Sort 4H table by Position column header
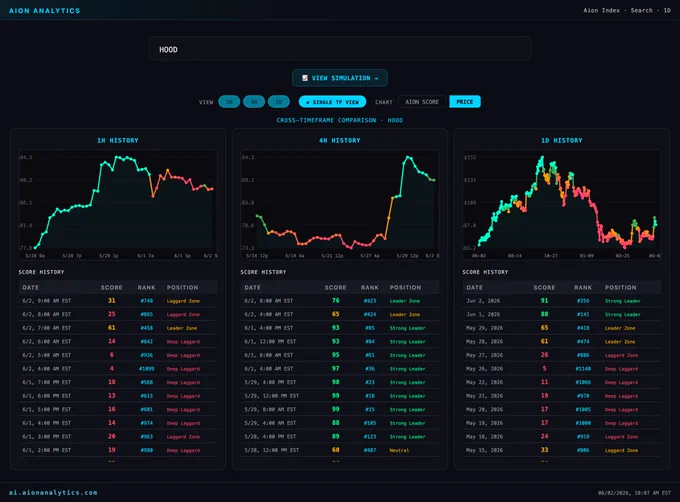Image resolution: width=680 pixels, height=502 pixels. pos(405,287)
